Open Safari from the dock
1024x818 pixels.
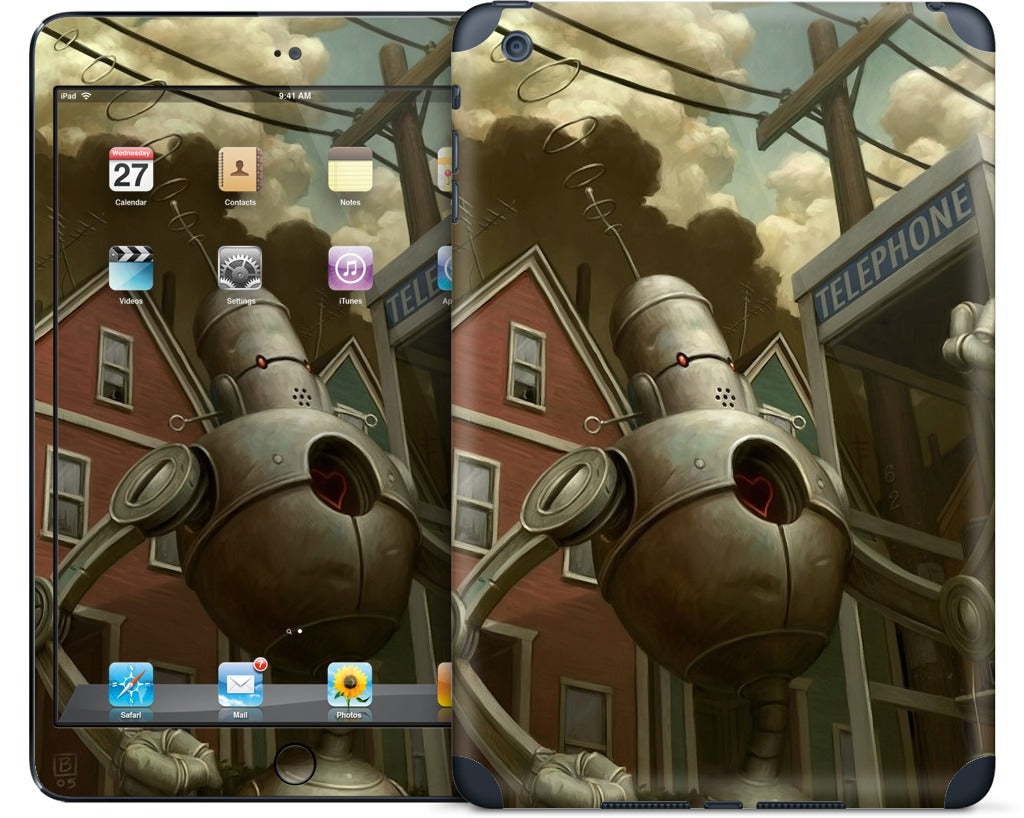coord(131,685)
